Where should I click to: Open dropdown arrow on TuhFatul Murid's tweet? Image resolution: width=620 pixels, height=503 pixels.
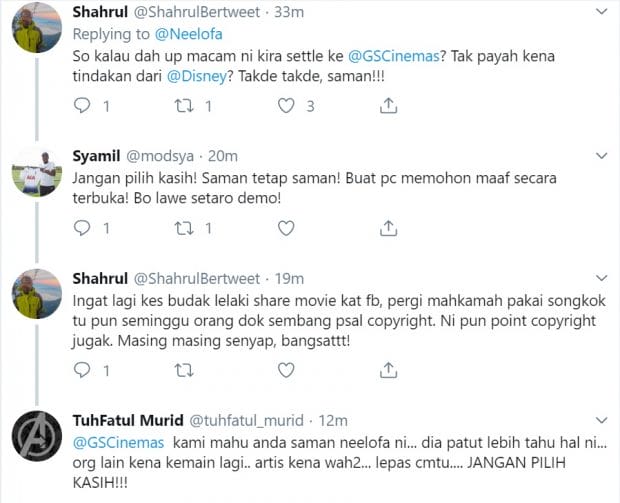click(600, 421)
